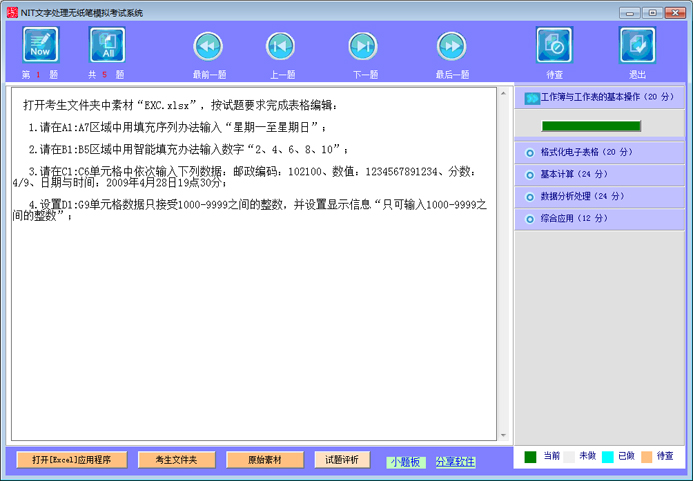Open the 分享软件 link

click(455, 462)
